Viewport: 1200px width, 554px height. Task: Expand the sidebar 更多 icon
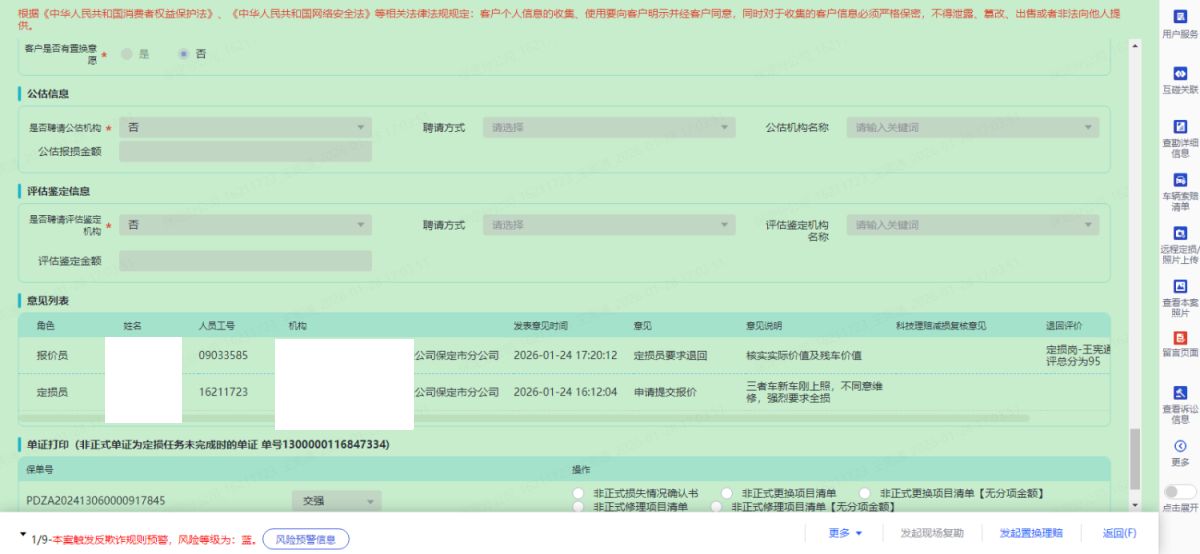1179,448
